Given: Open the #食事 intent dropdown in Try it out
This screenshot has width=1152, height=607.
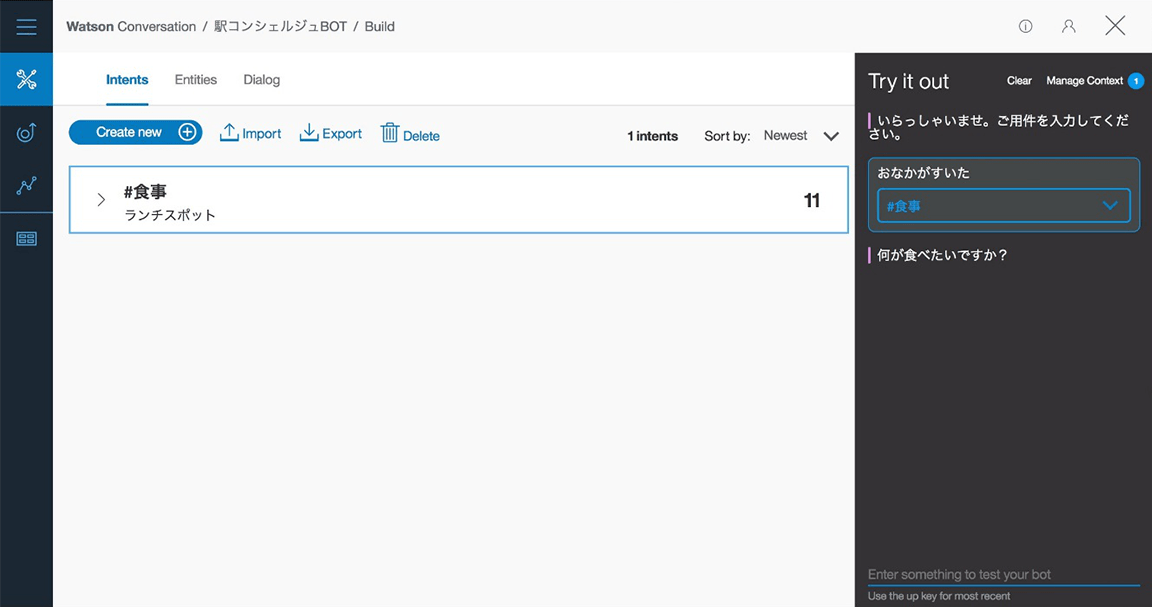Looking at the screenshot, I should click(1004, 206).
